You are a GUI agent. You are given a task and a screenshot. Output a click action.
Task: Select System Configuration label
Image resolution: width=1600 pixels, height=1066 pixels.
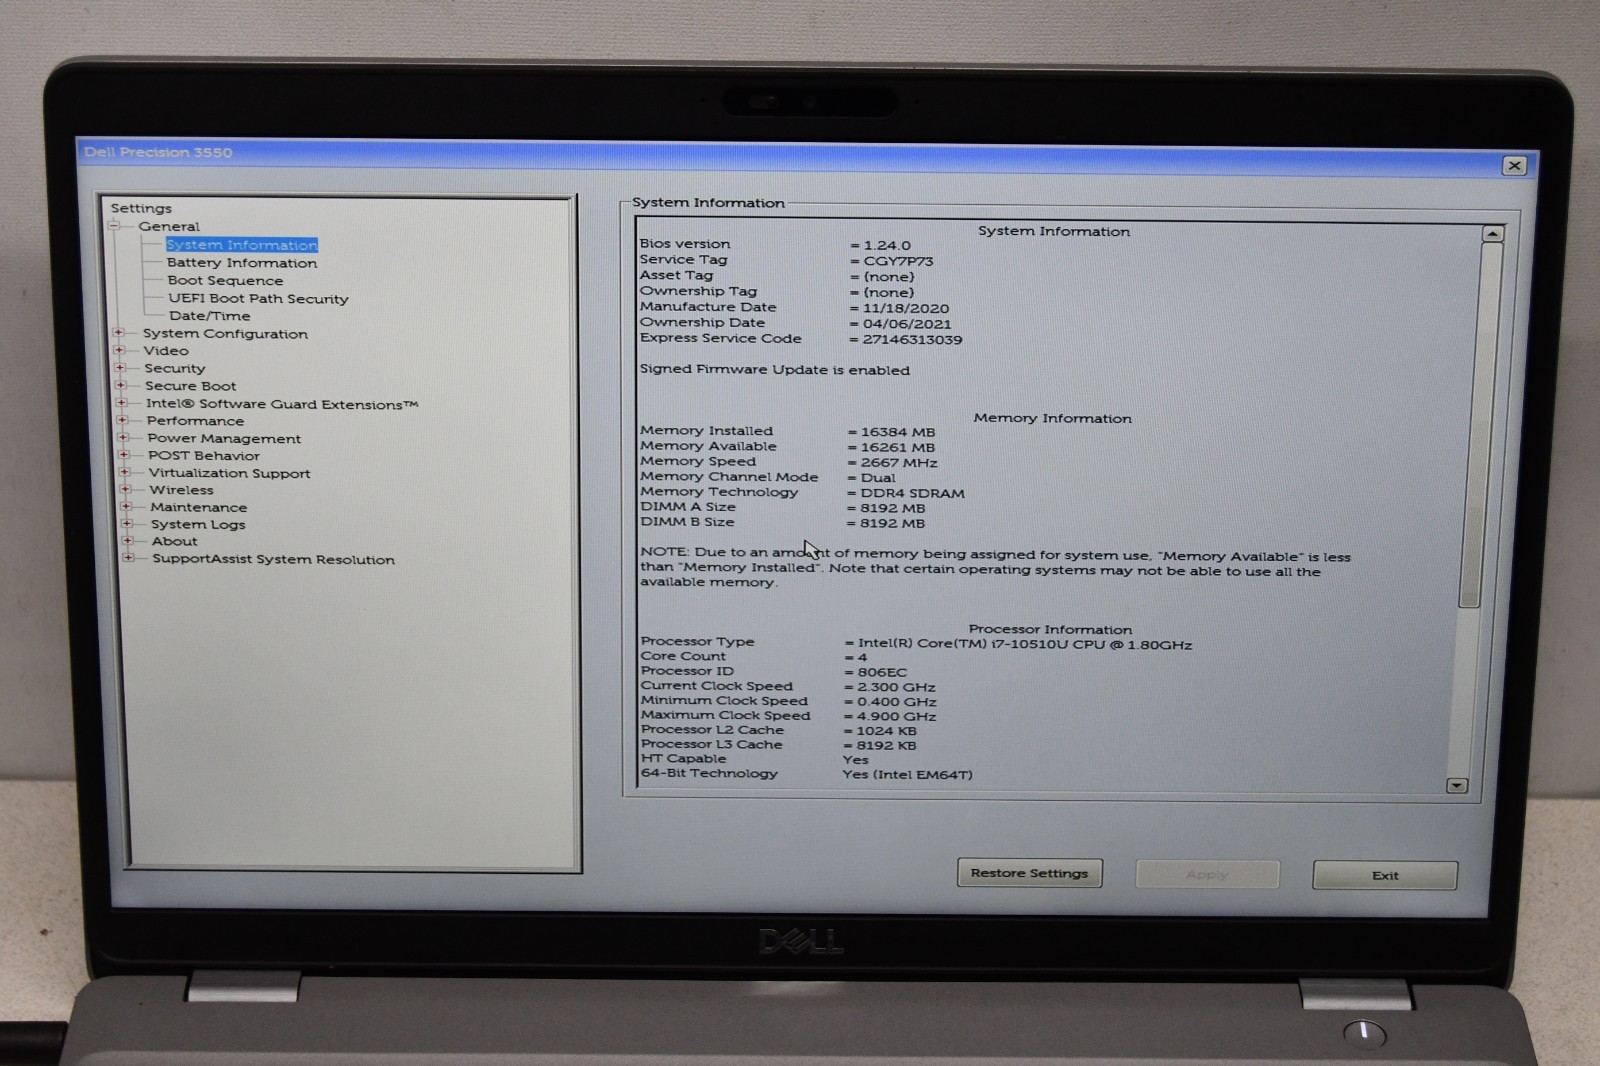(225, 334)
